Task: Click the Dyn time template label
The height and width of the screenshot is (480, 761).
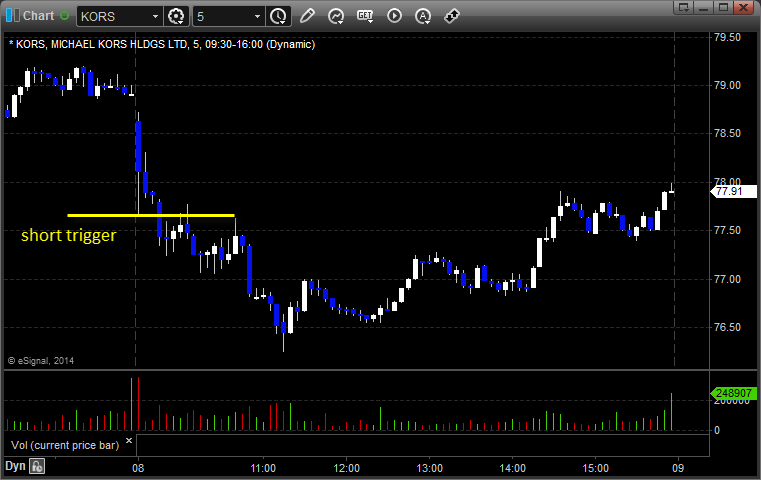Action: pos(15,466)
